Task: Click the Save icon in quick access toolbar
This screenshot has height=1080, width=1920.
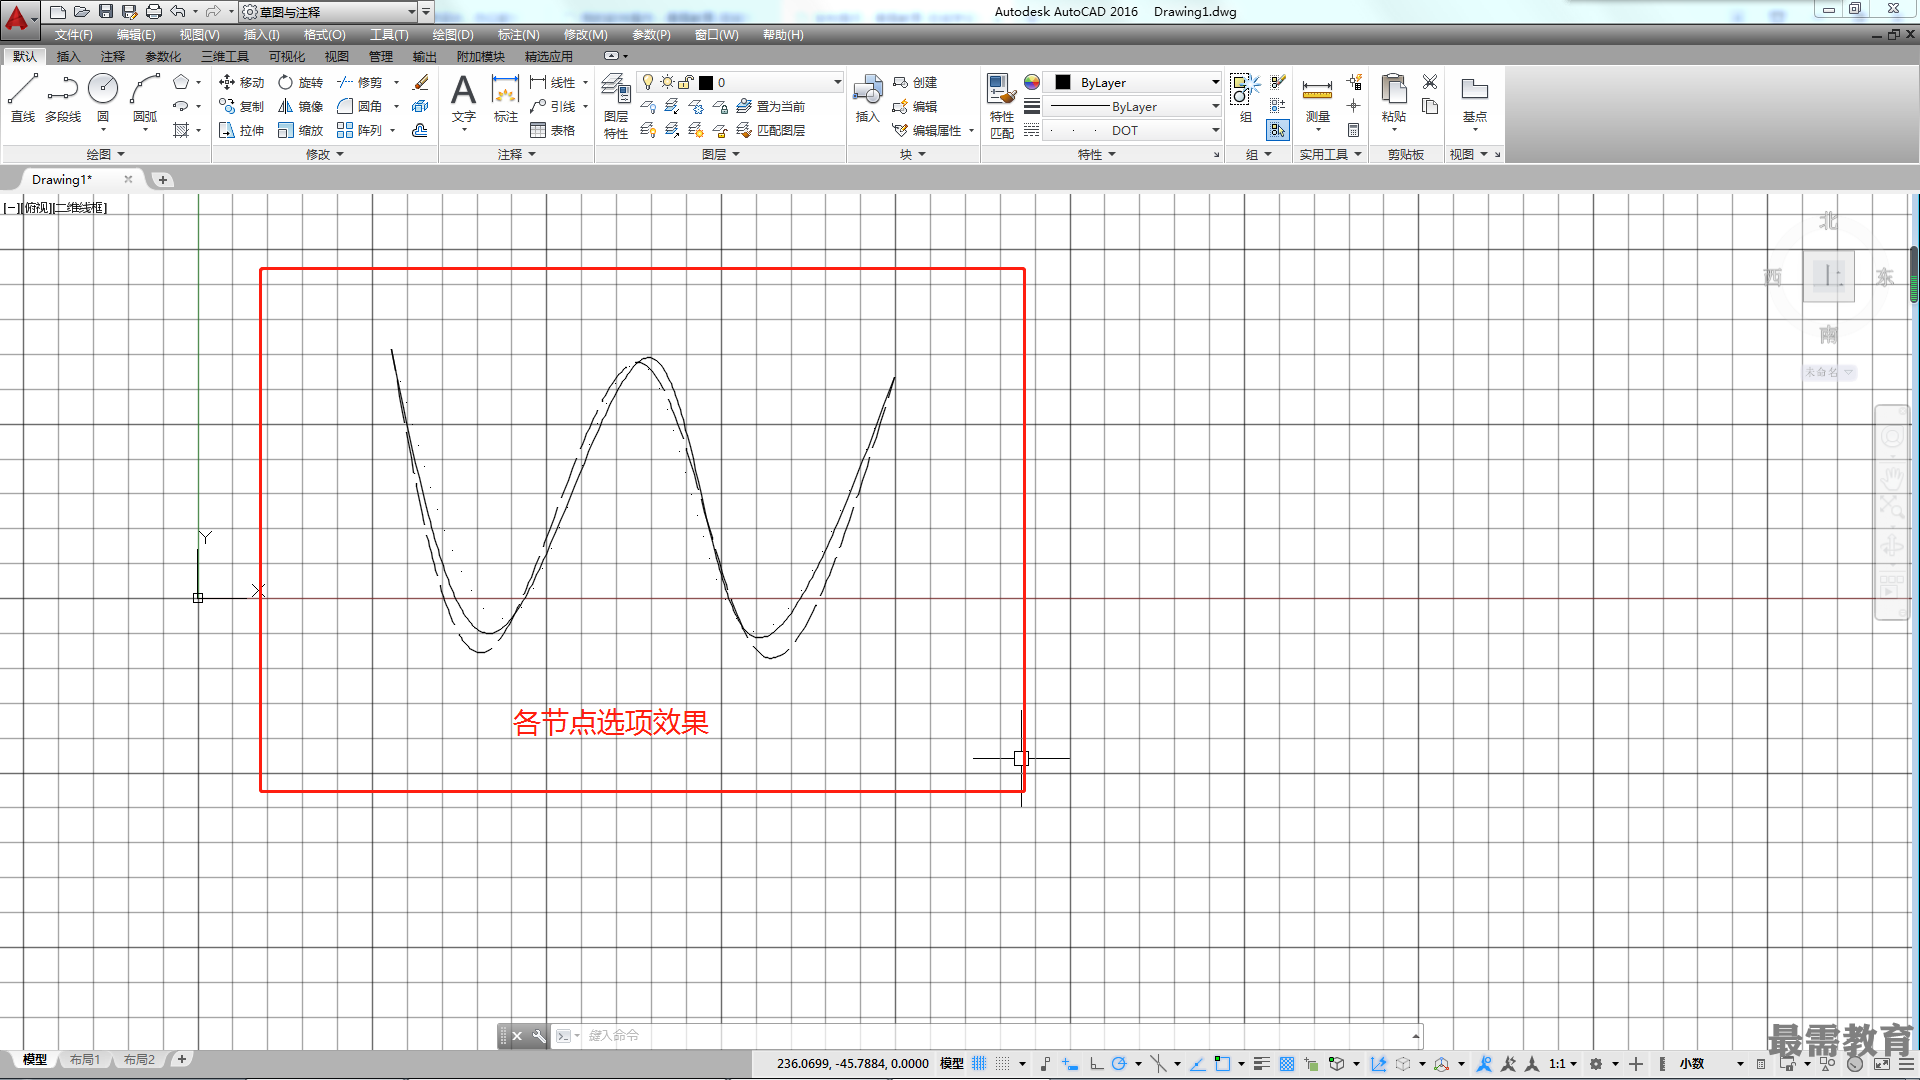Action: point(106,11)
